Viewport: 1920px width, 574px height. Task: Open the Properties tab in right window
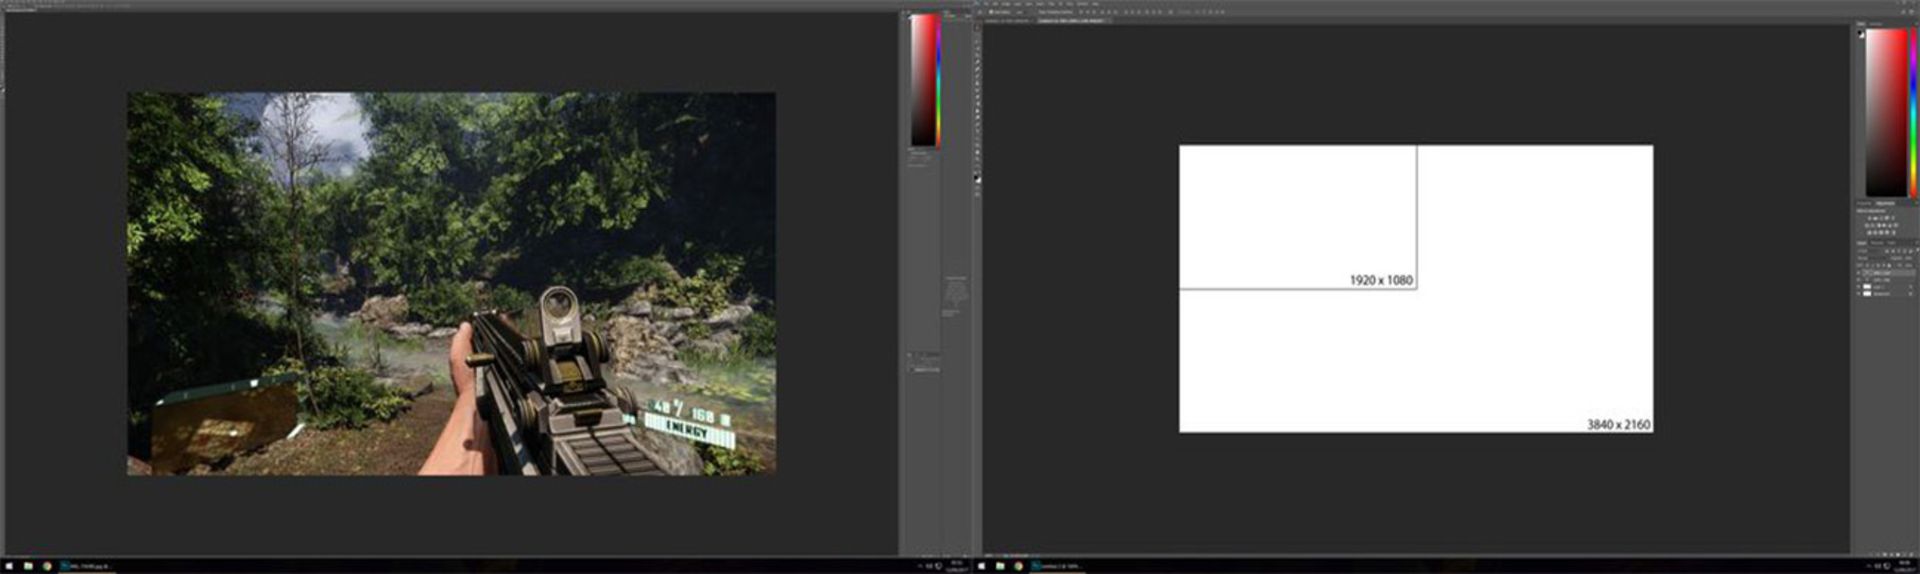pyautogui.click(x=1862, y=203)
